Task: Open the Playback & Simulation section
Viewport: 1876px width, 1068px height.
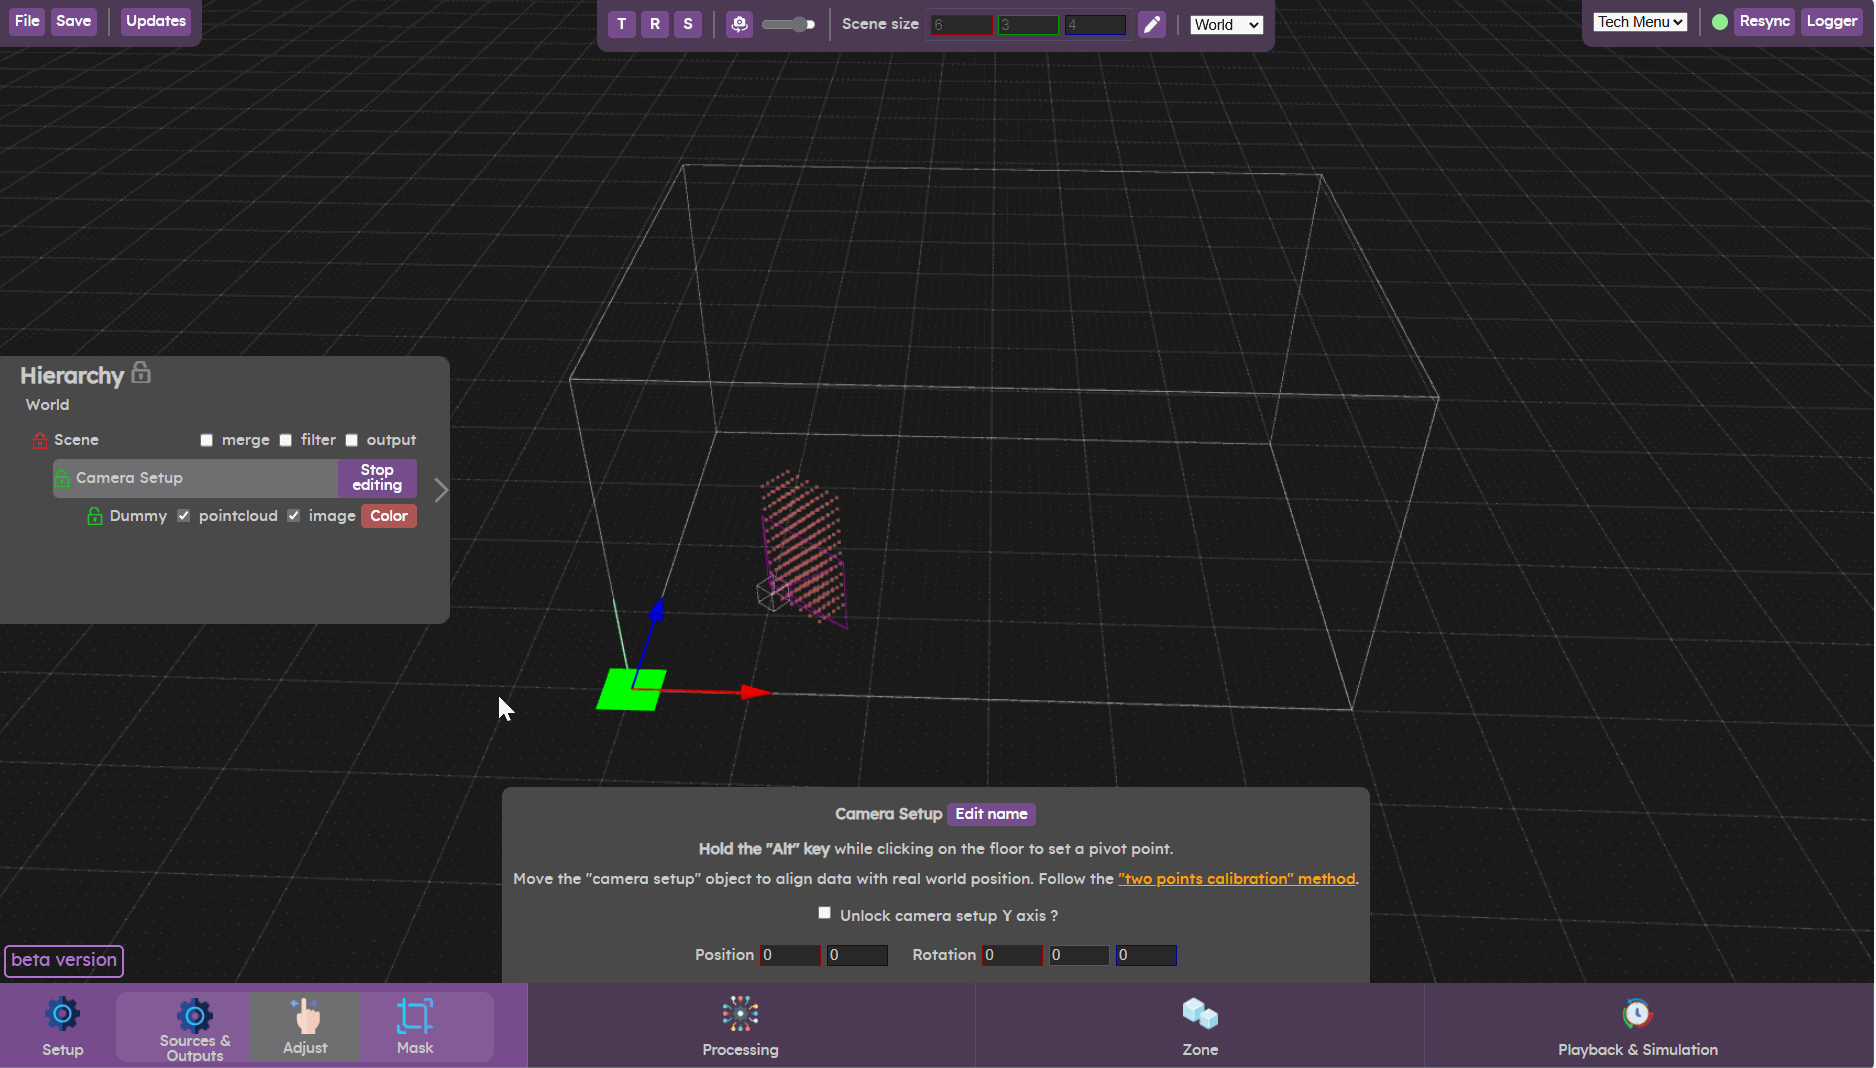Action: 1638,1026
